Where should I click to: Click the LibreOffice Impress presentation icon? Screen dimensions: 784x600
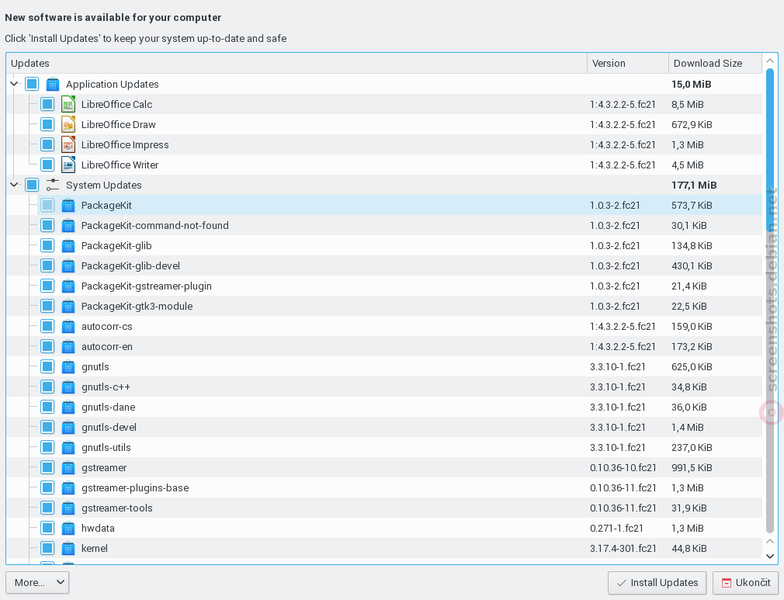click(68, 144)
